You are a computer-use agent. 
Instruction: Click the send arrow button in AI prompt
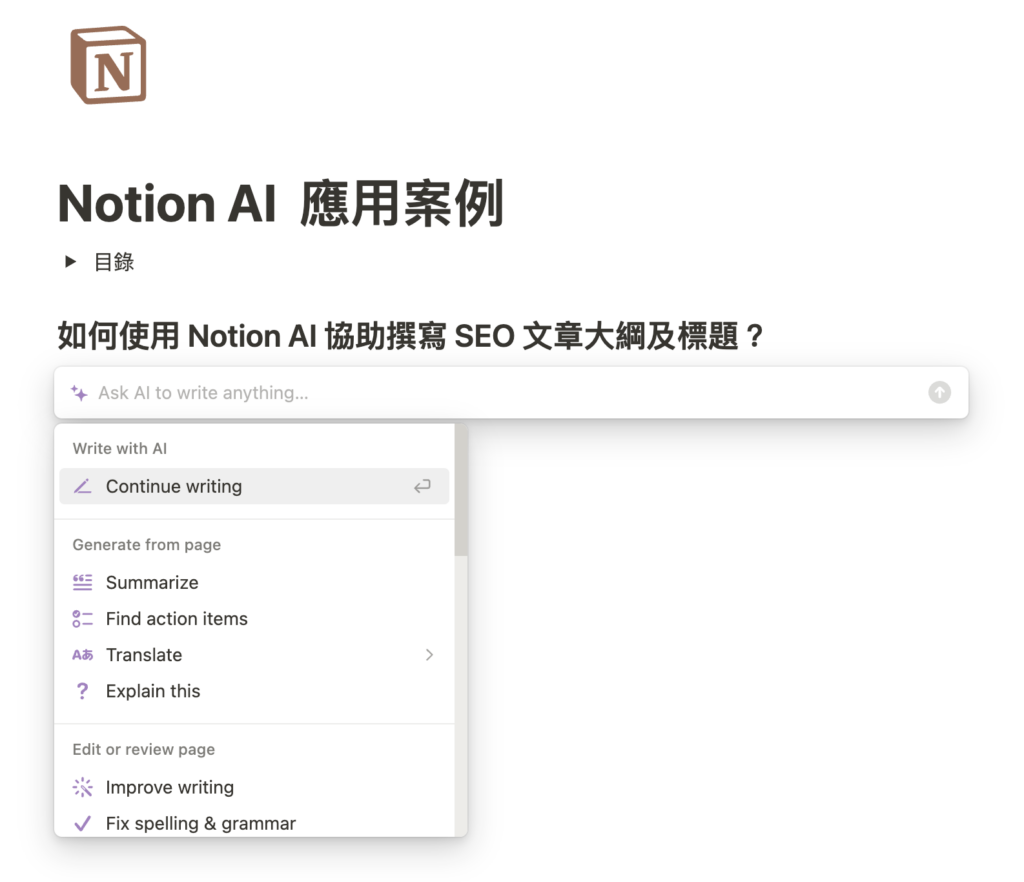(x=939, y=392)
